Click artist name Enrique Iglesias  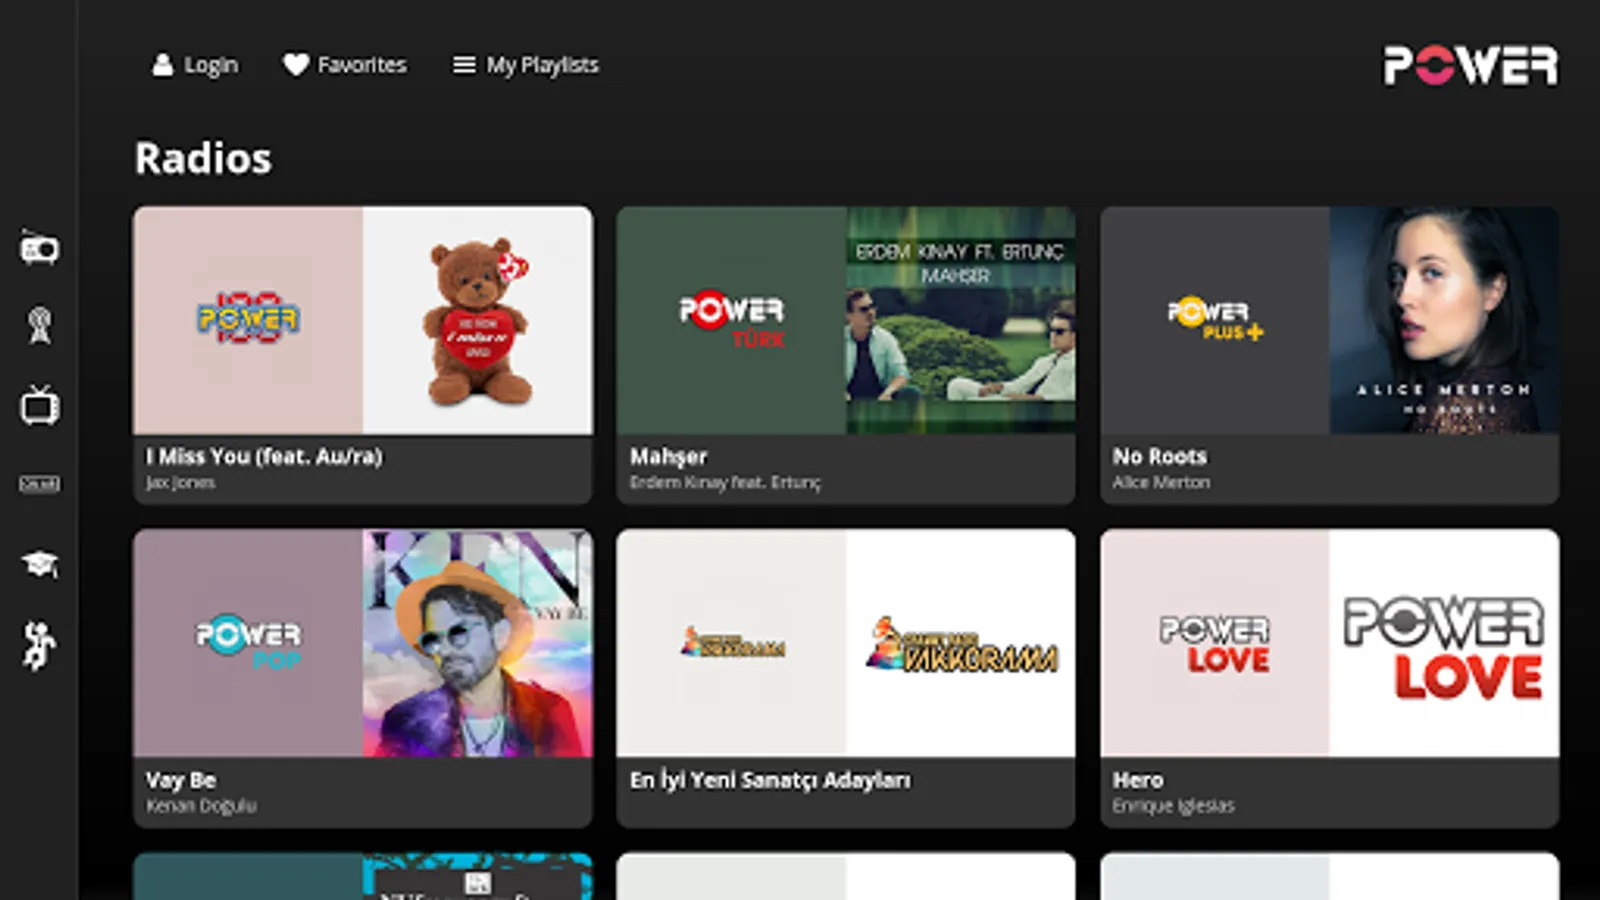(1174, 806)
